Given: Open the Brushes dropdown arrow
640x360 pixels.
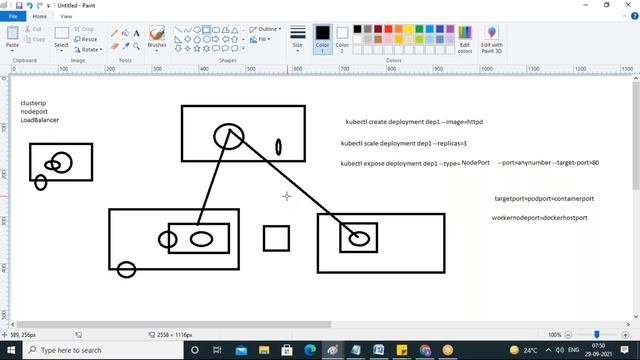Looking at the screenshot, I should tap(157, 51).
